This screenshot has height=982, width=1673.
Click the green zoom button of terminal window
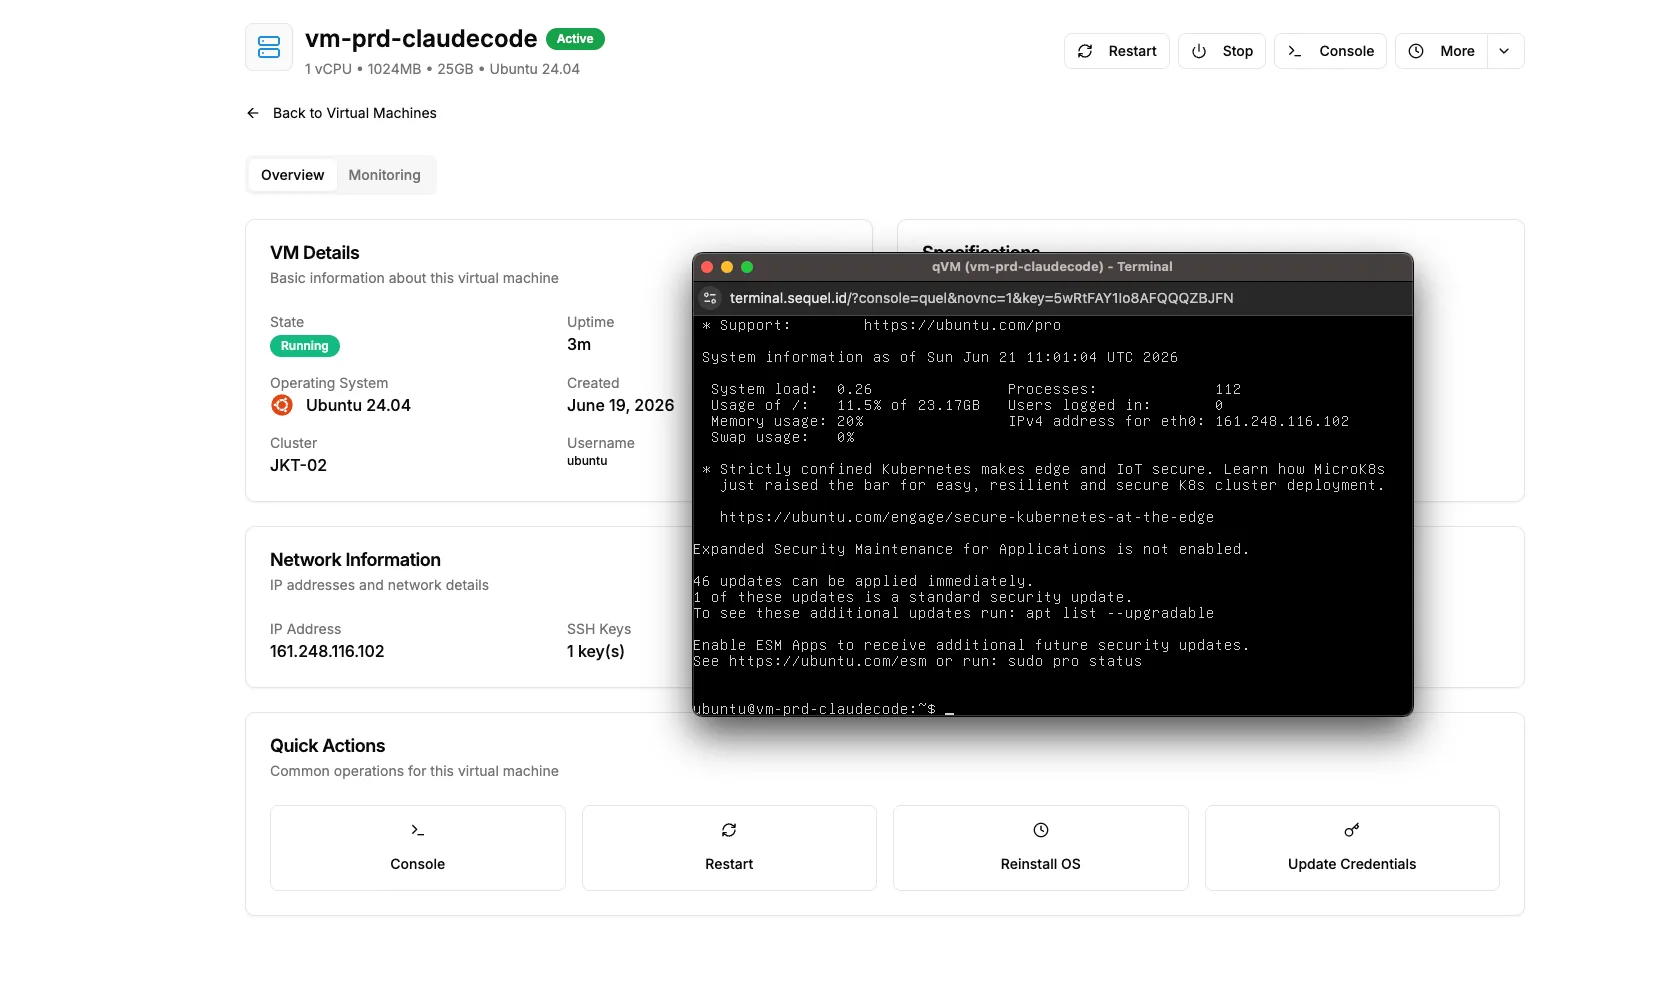(747, 267)
